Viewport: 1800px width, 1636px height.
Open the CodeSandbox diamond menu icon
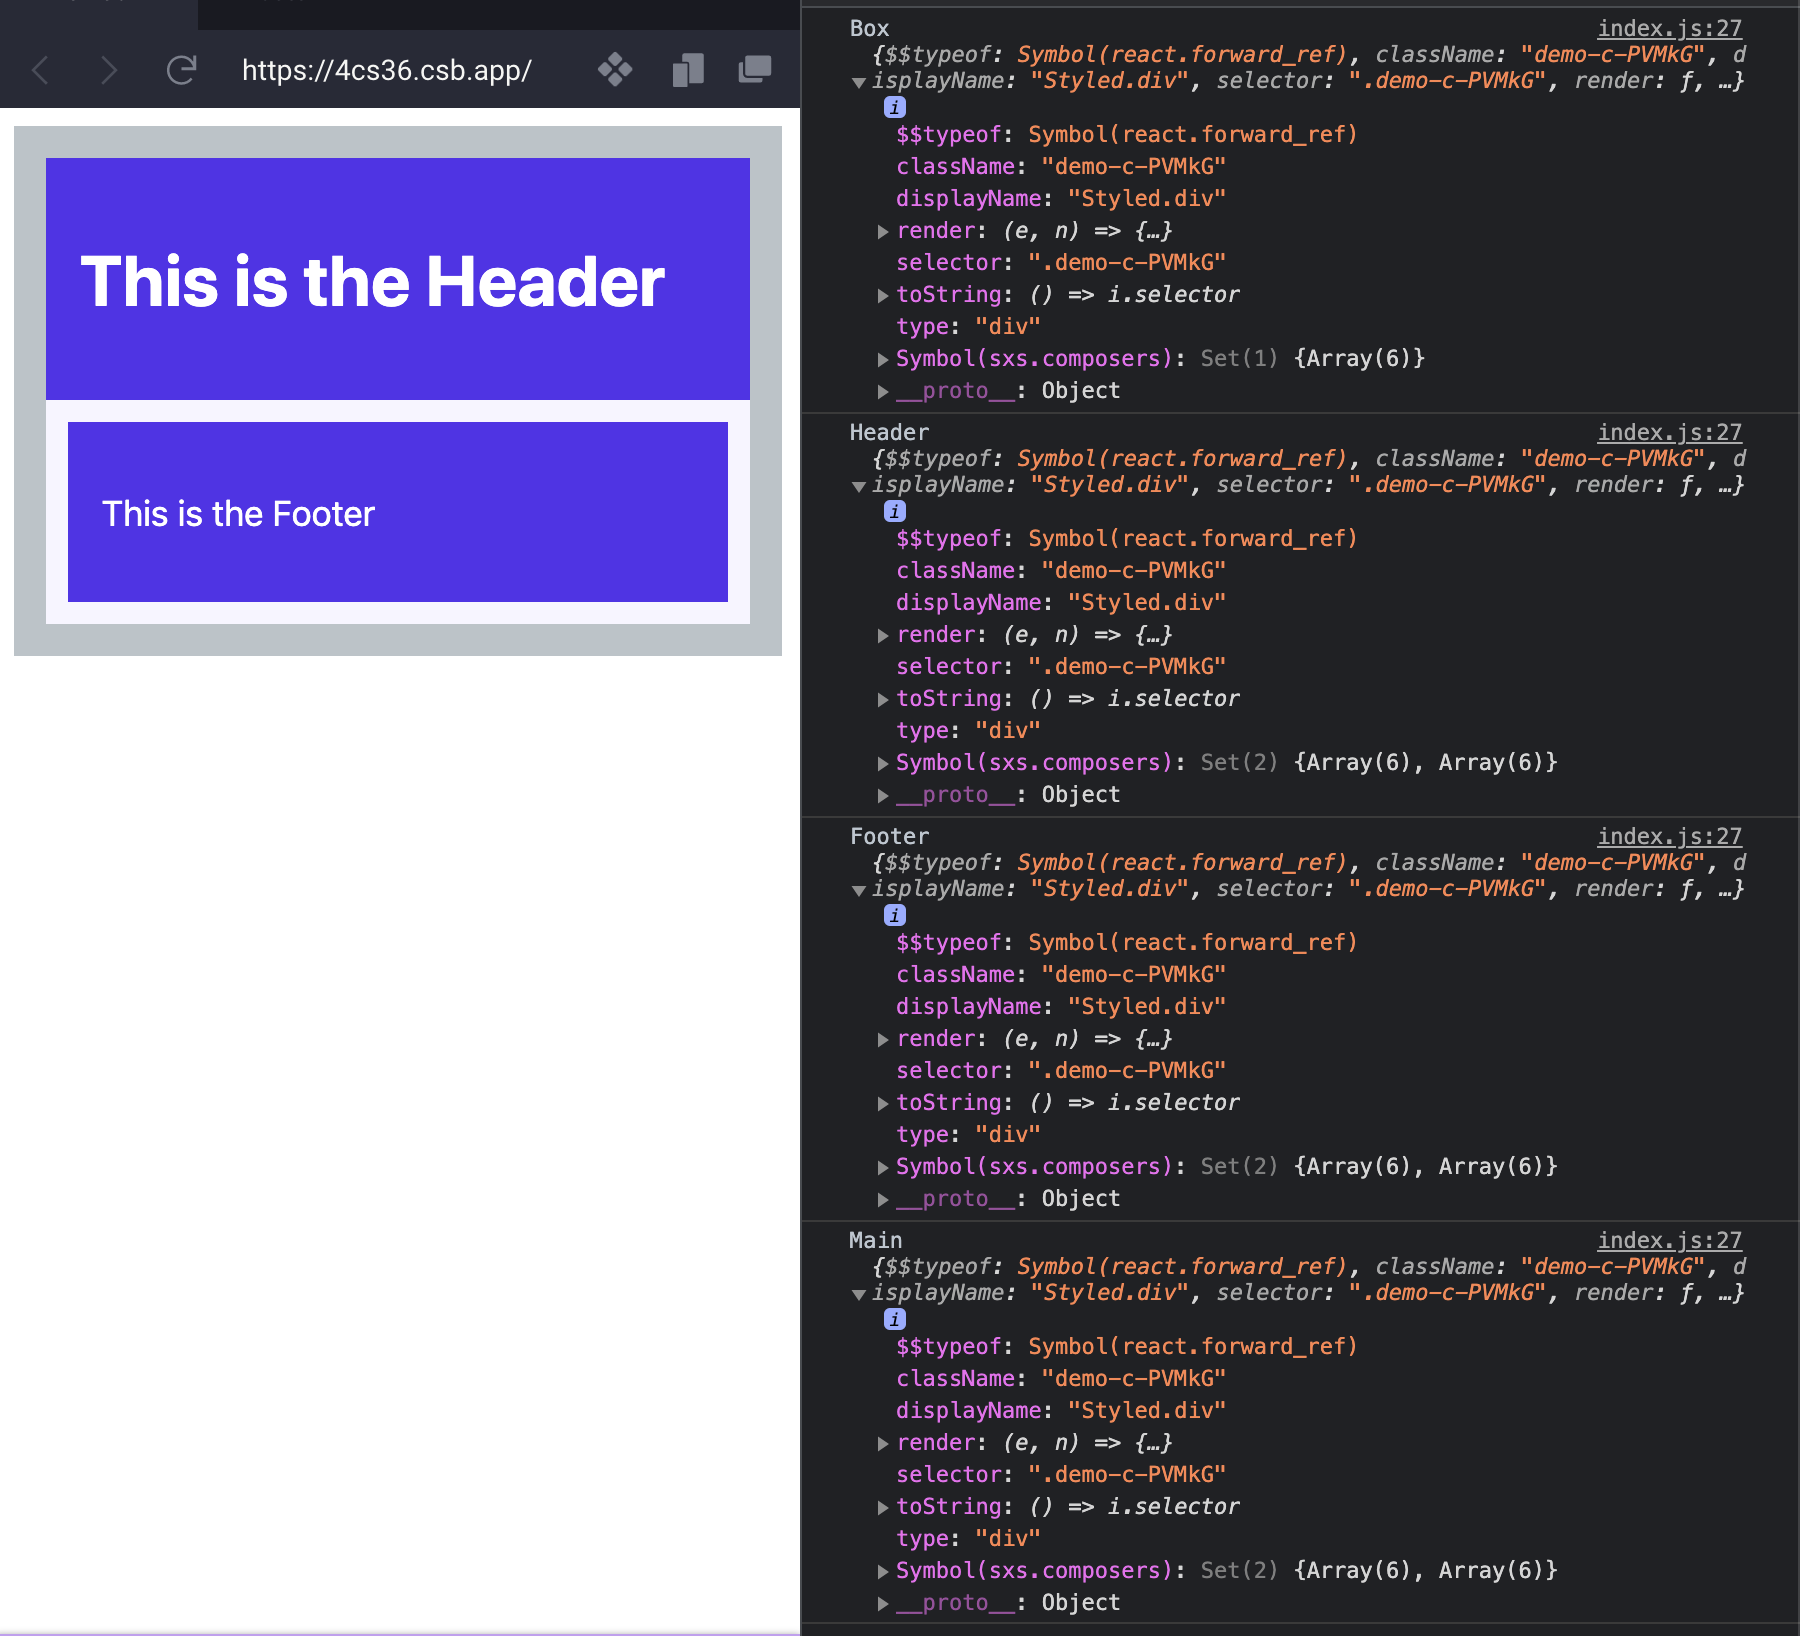point(615,69)
